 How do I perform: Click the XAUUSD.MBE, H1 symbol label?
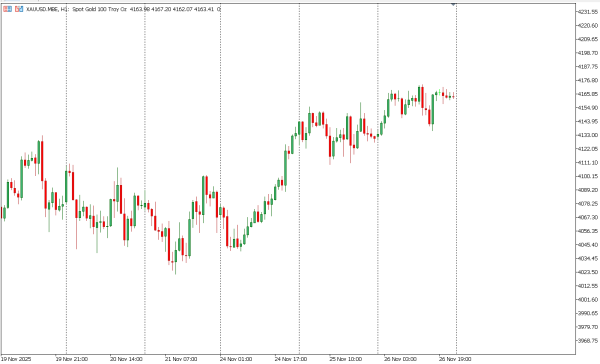click(47, 9)
